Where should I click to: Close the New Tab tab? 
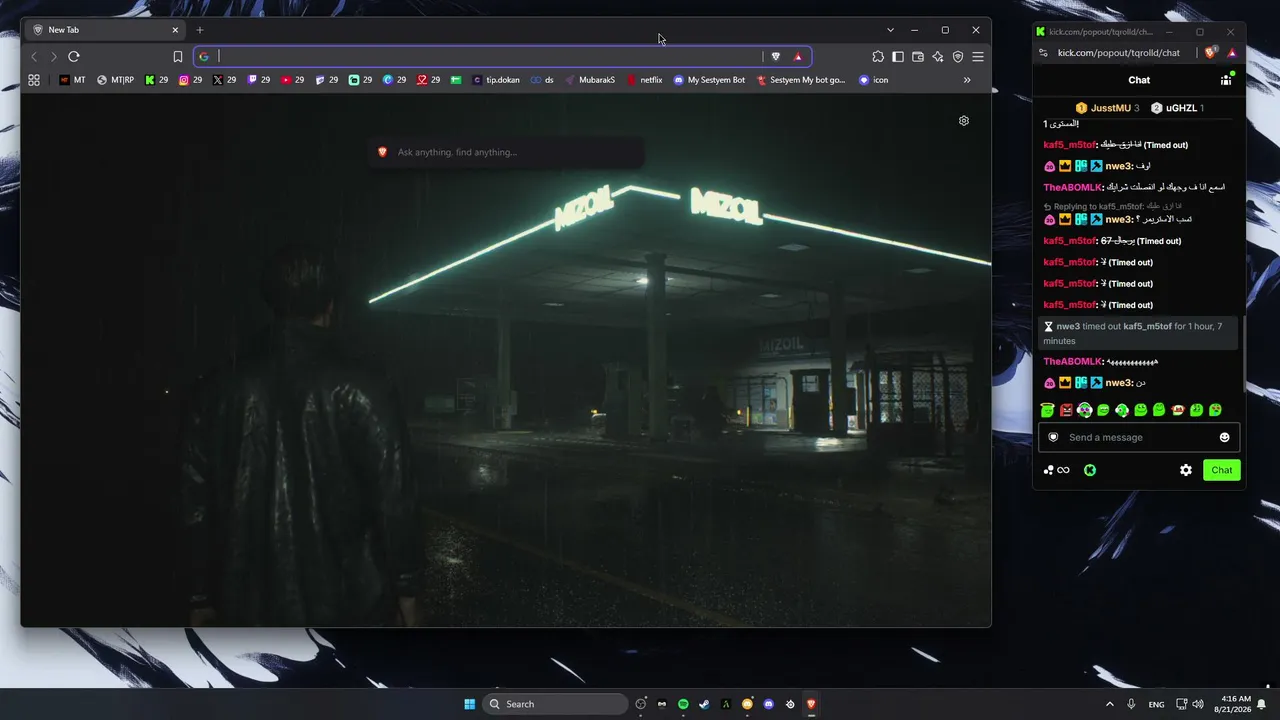click(175, 30)
